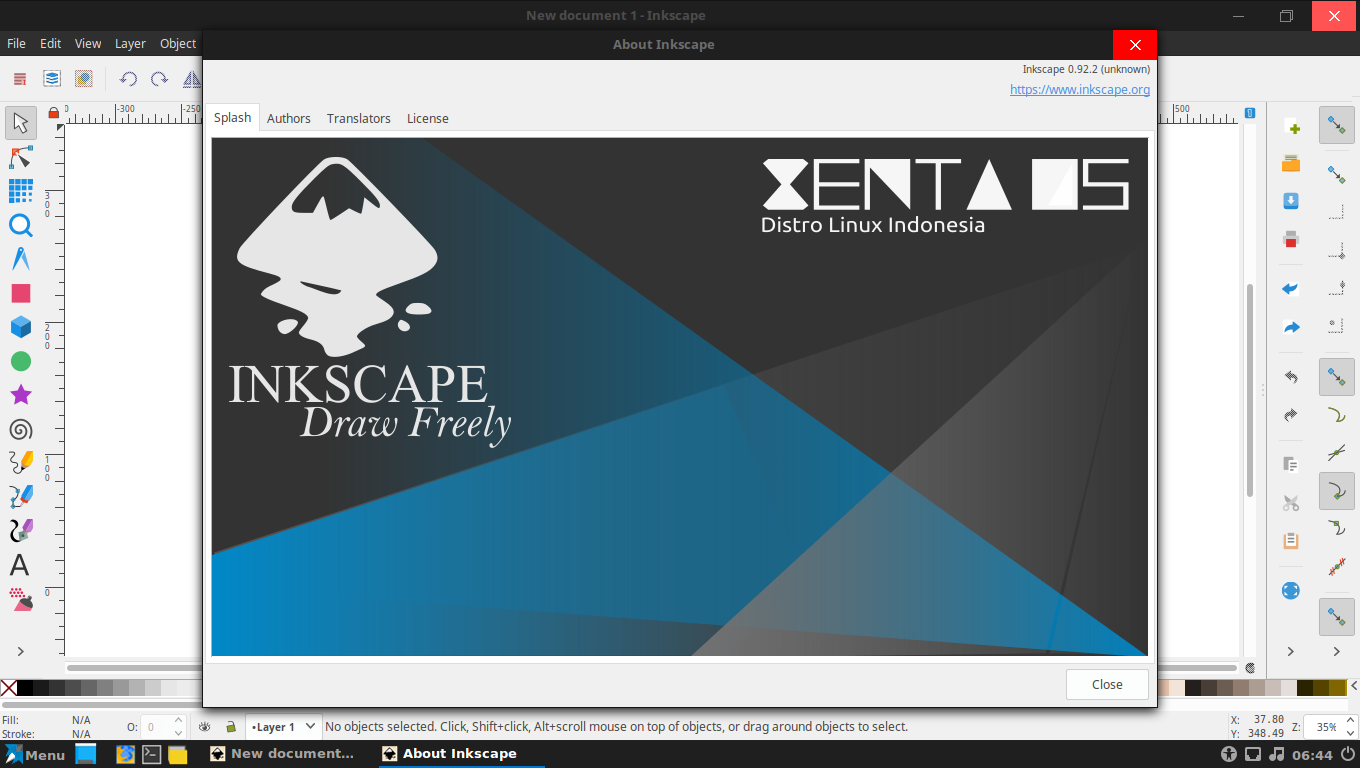Select the Rectangle tool
The width and height of the screenshot is (1360, 768).
20,293
